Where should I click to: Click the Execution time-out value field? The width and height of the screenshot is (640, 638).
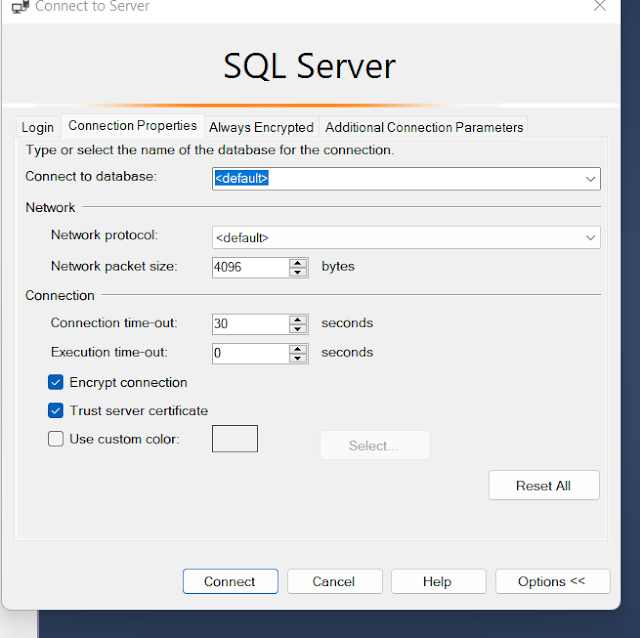[250, 353]
